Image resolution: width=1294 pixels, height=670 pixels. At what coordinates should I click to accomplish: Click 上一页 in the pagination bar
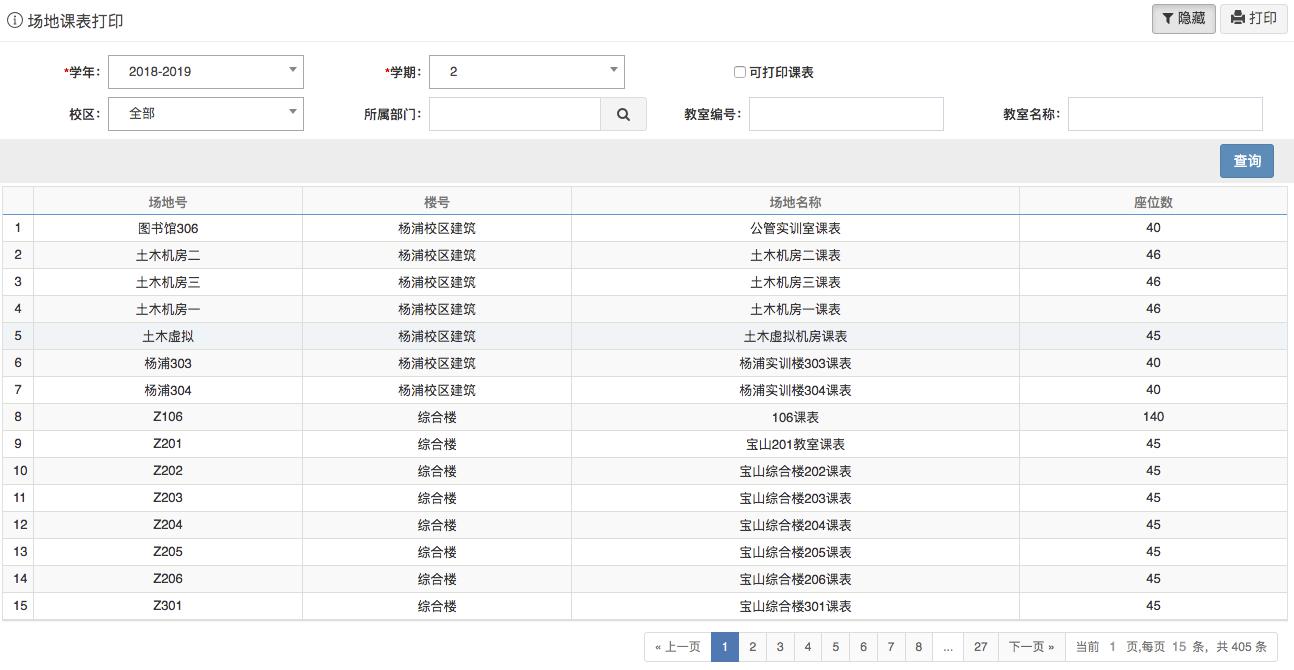click(677, 646)
